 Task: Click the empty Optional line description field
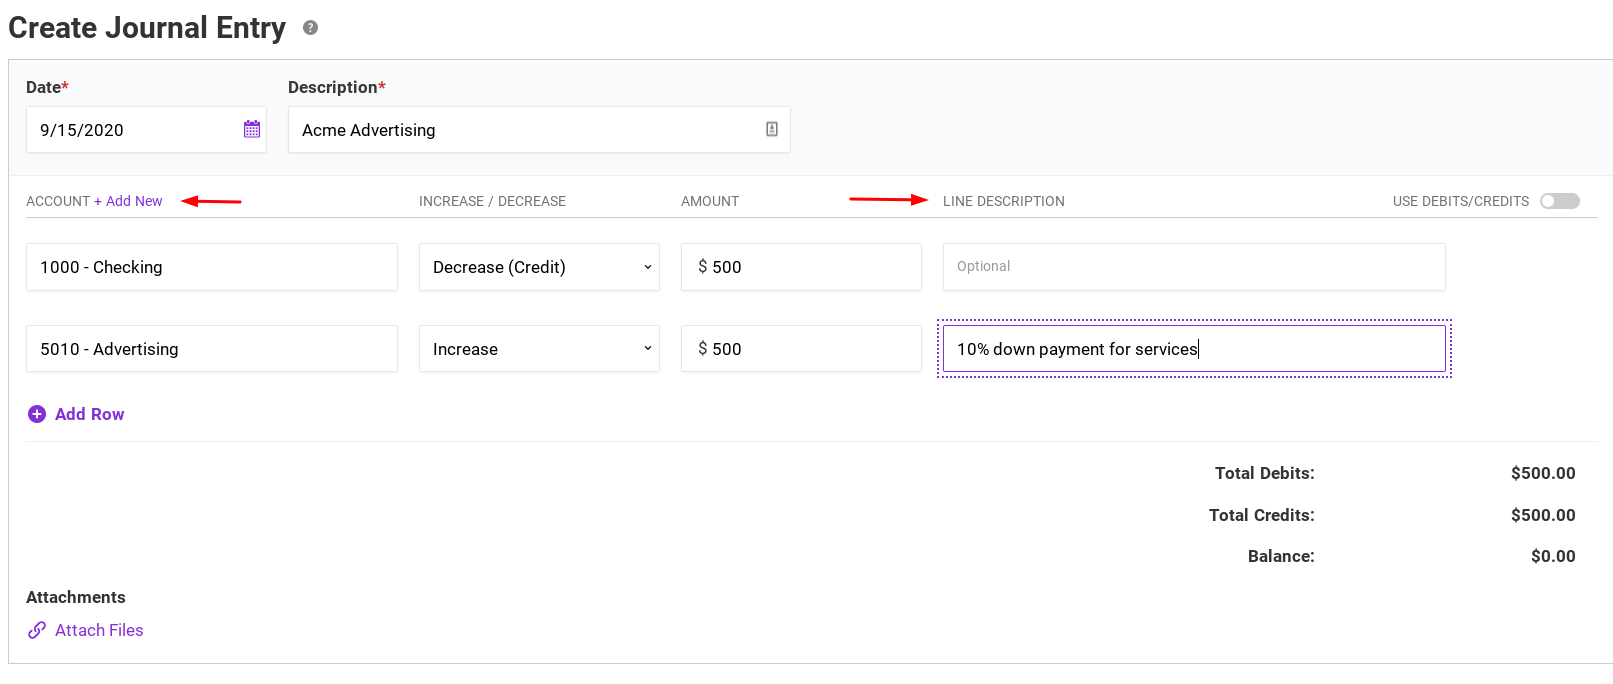pos(1193,267)
